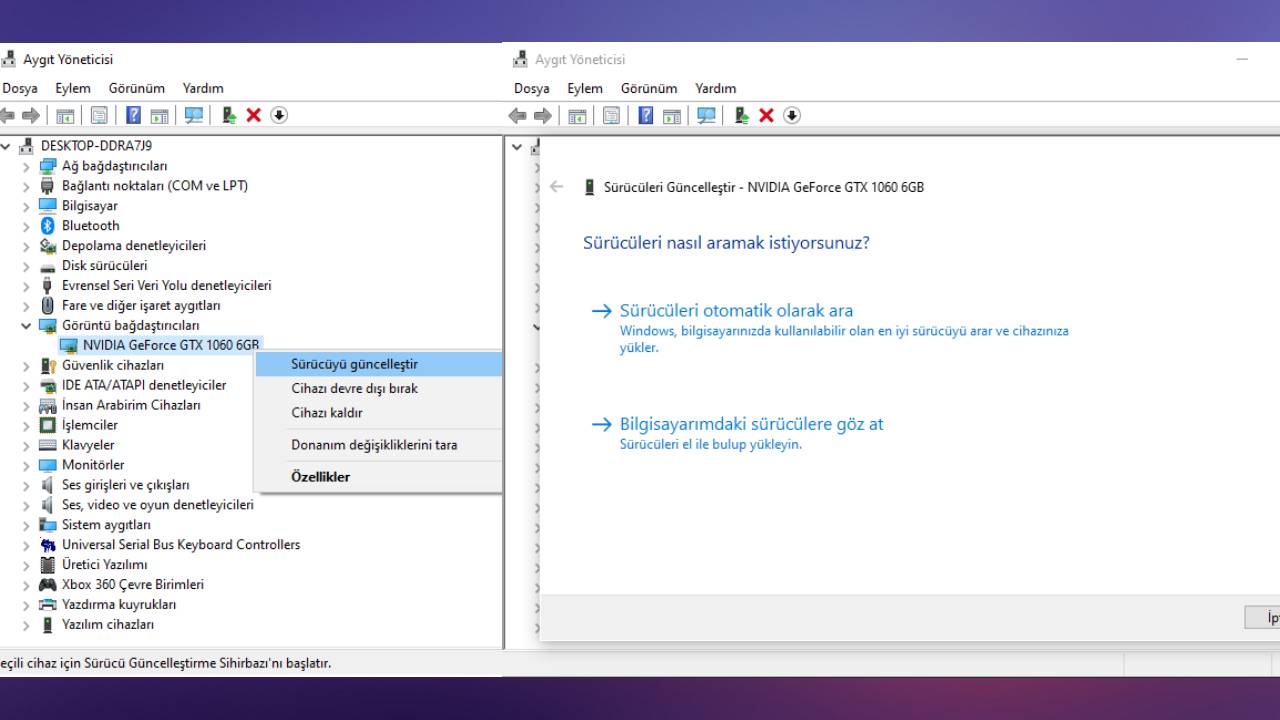Click the forward navigation arrow in Device Manager
The width and height of the screenshot is (1280, 720).
point(30,115)
